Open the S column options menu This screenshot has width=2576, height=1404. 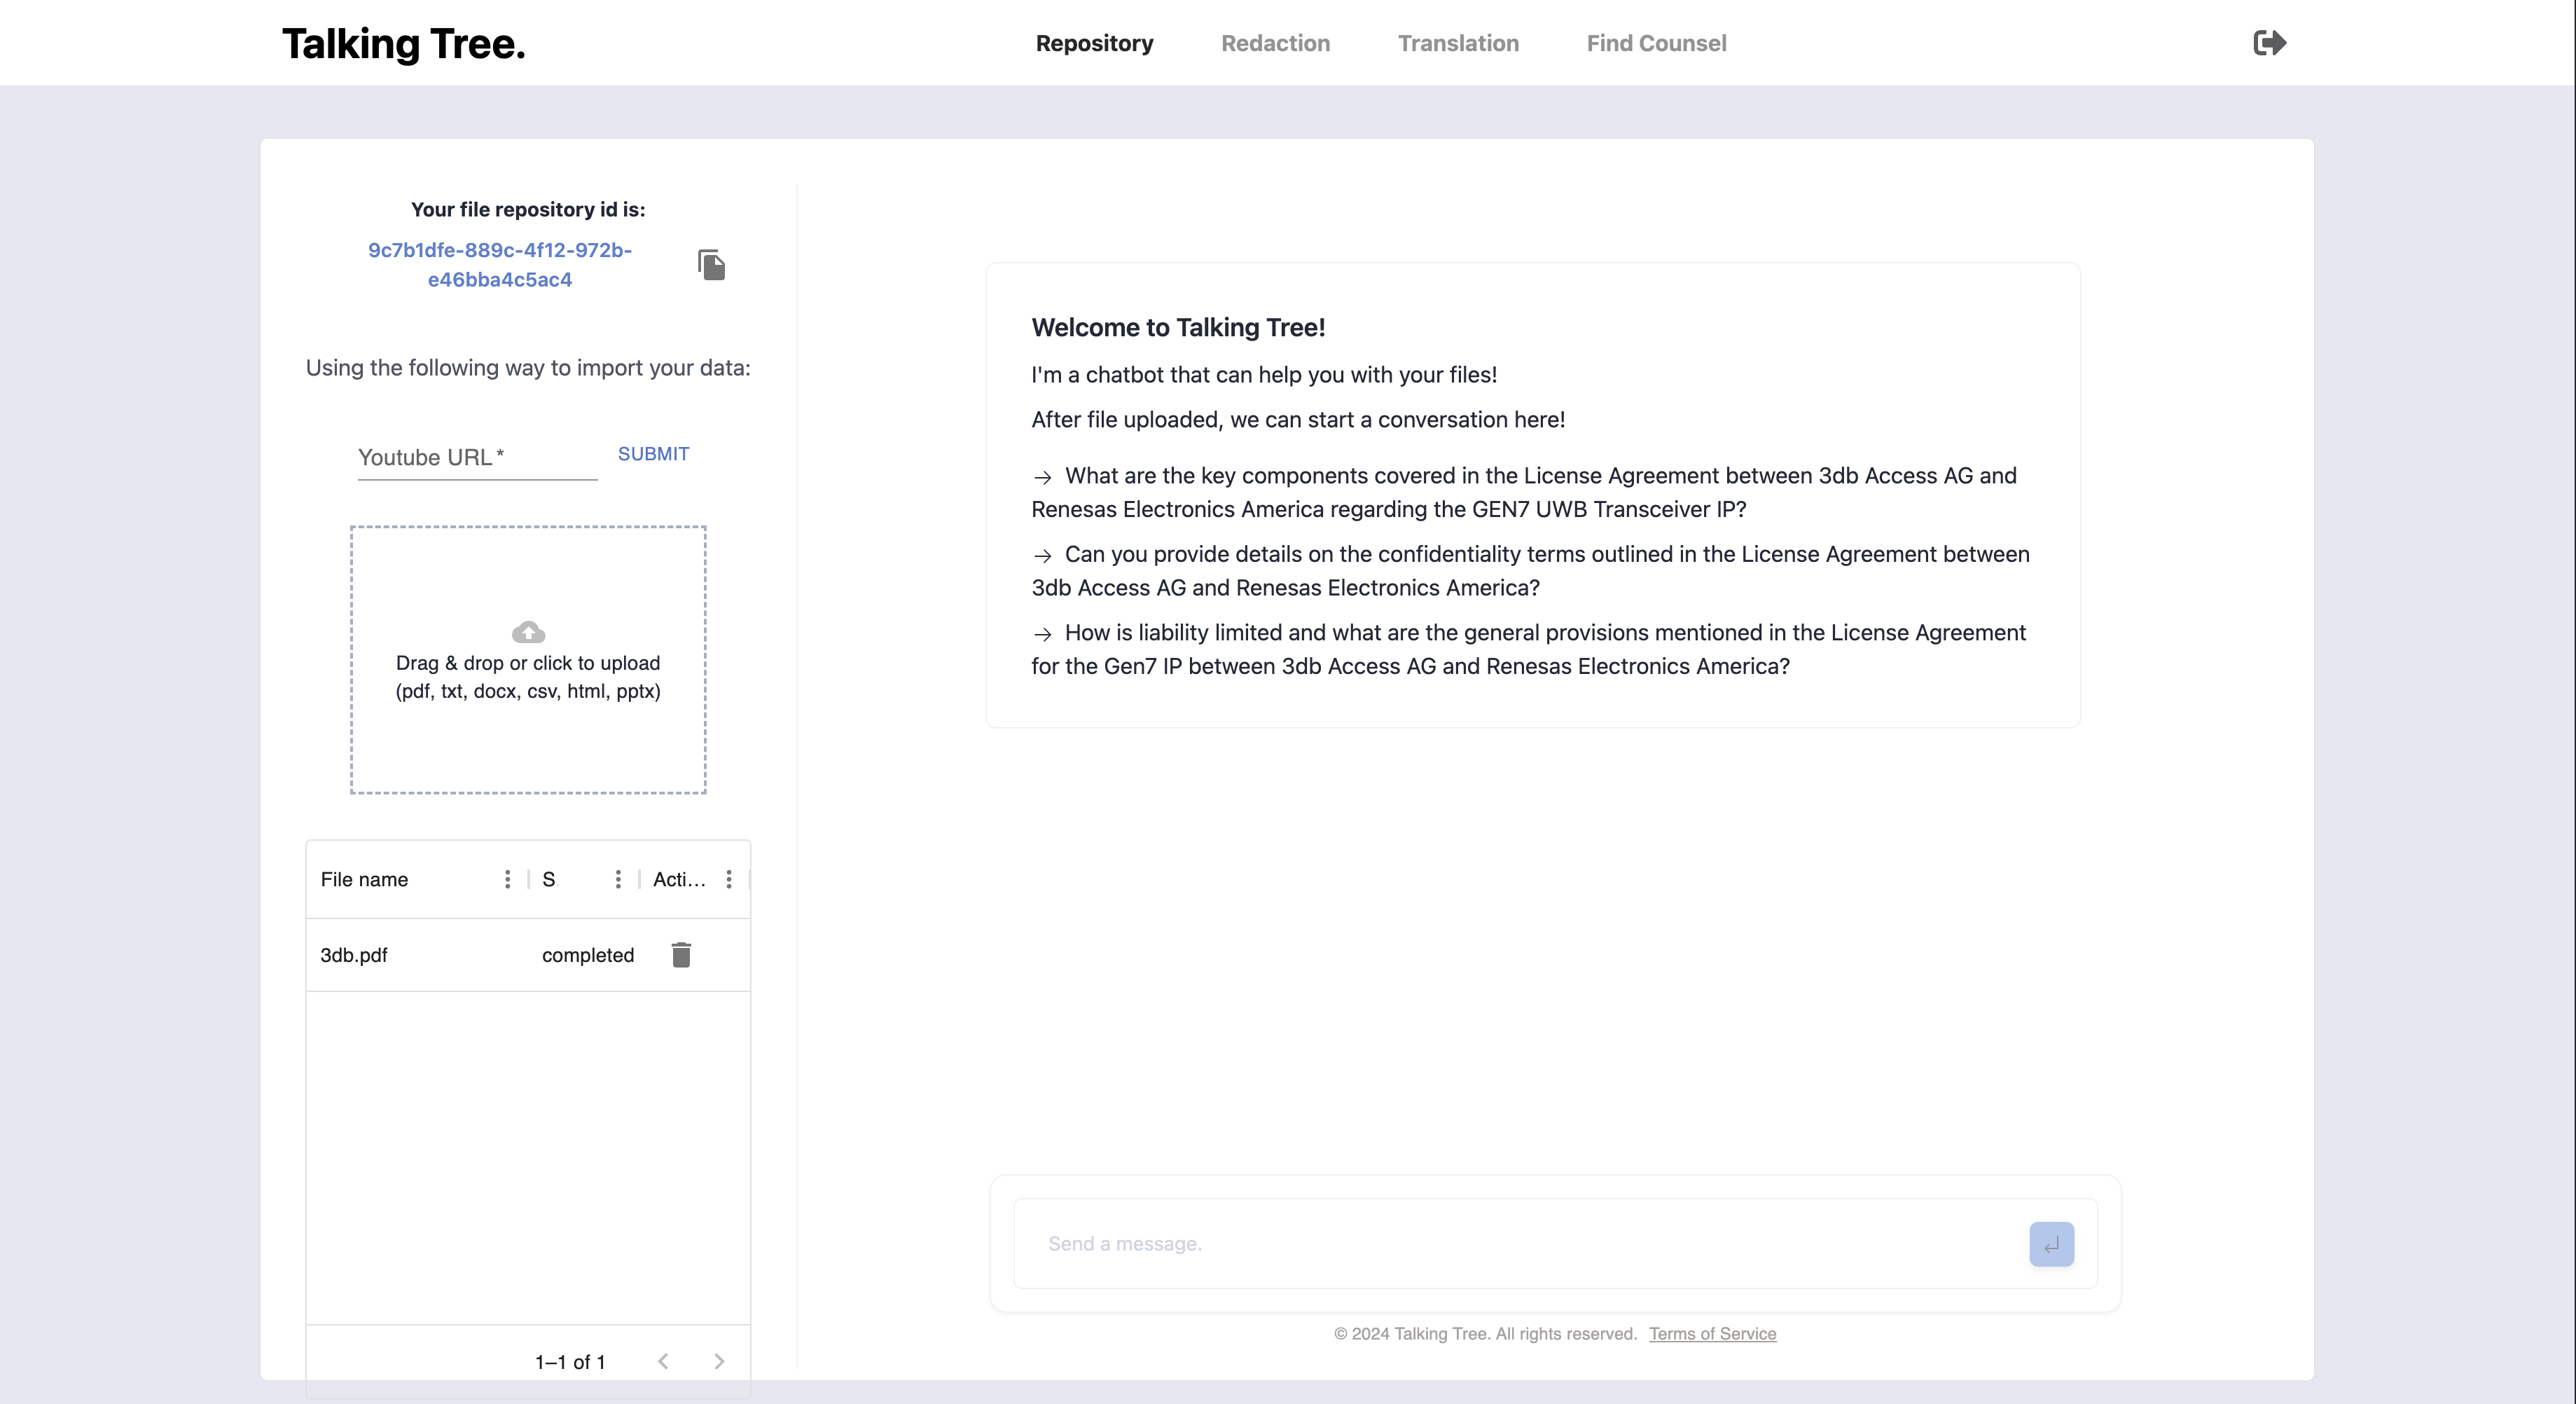(x=618, y=879)
